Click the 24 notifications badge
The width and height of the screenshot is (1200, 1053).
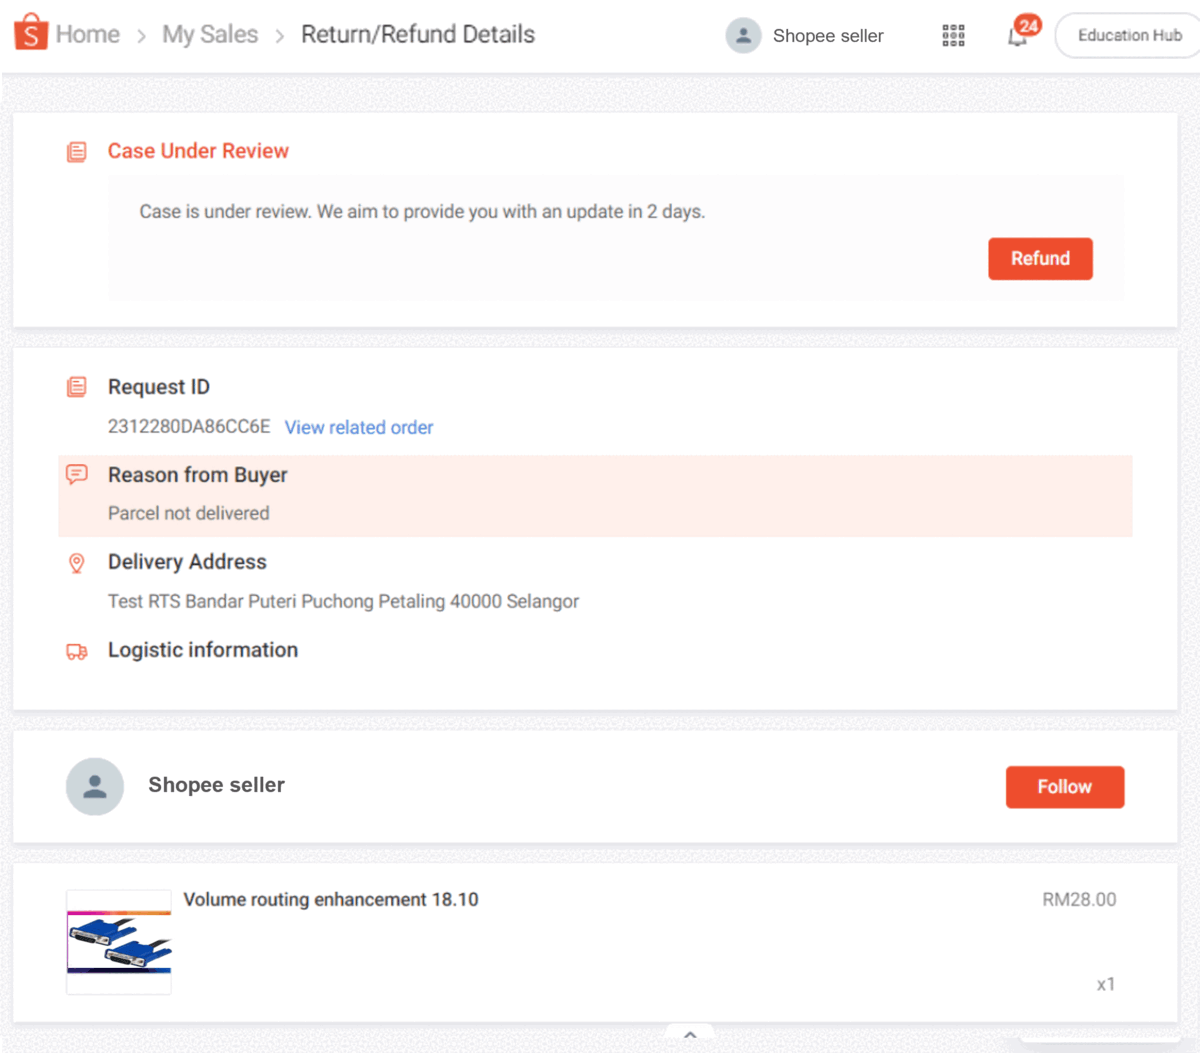click(x=1030, y=25)
